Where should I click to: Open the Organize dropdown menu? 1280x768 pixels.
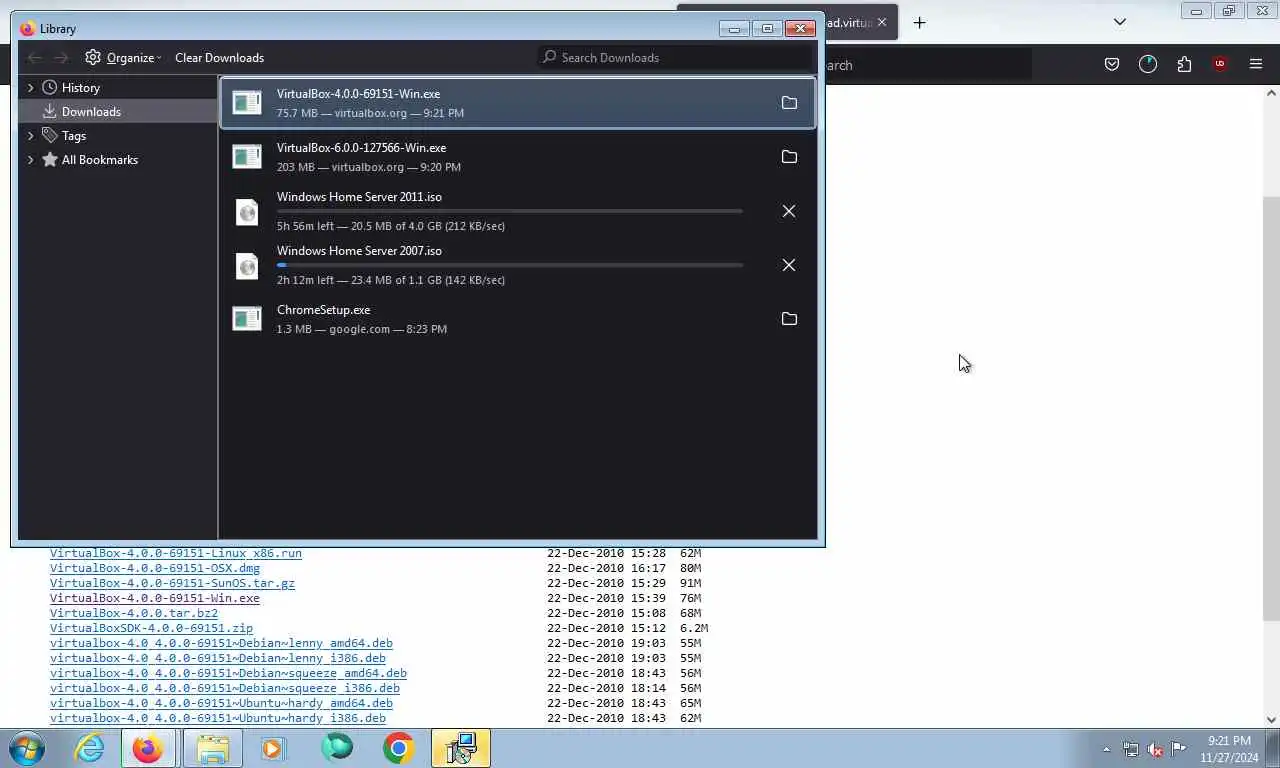pos(124,58)
